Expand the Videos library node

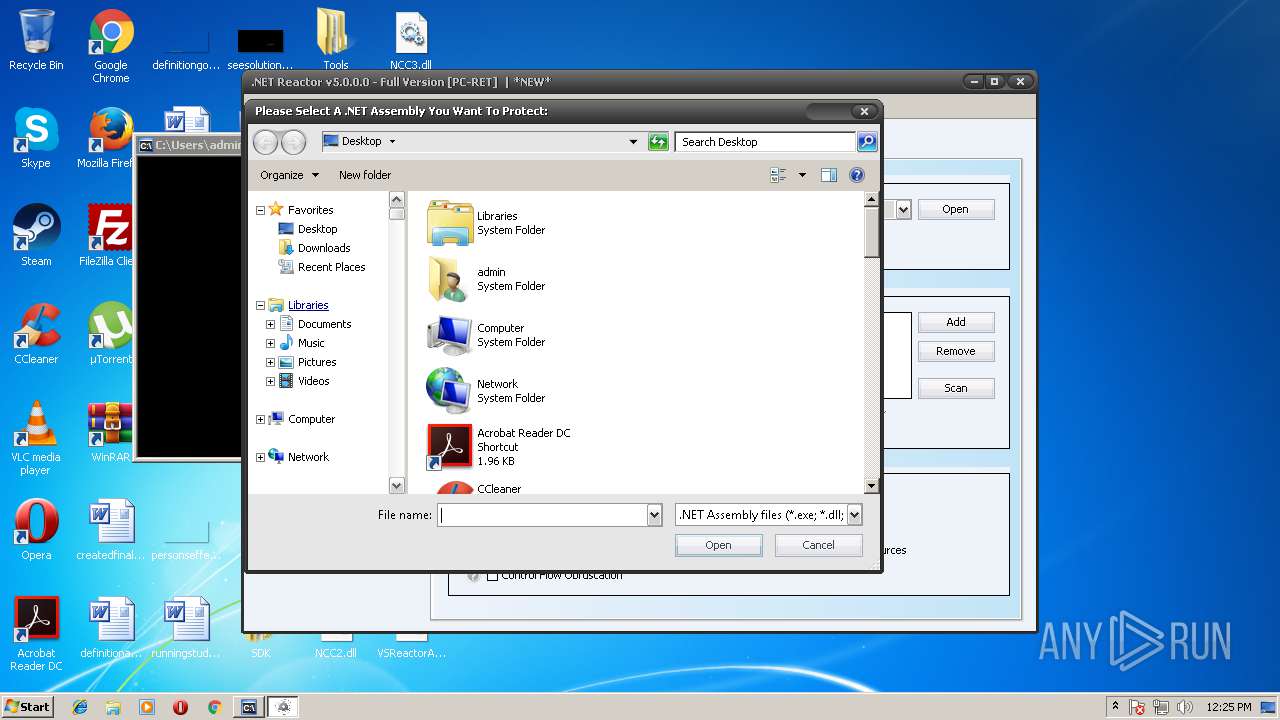270,381
